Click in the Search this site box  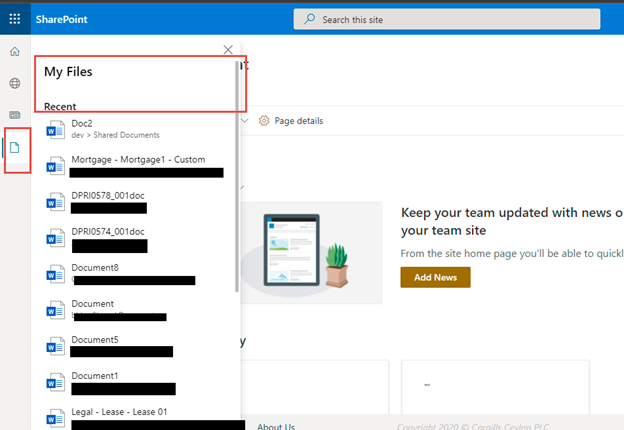460,19
